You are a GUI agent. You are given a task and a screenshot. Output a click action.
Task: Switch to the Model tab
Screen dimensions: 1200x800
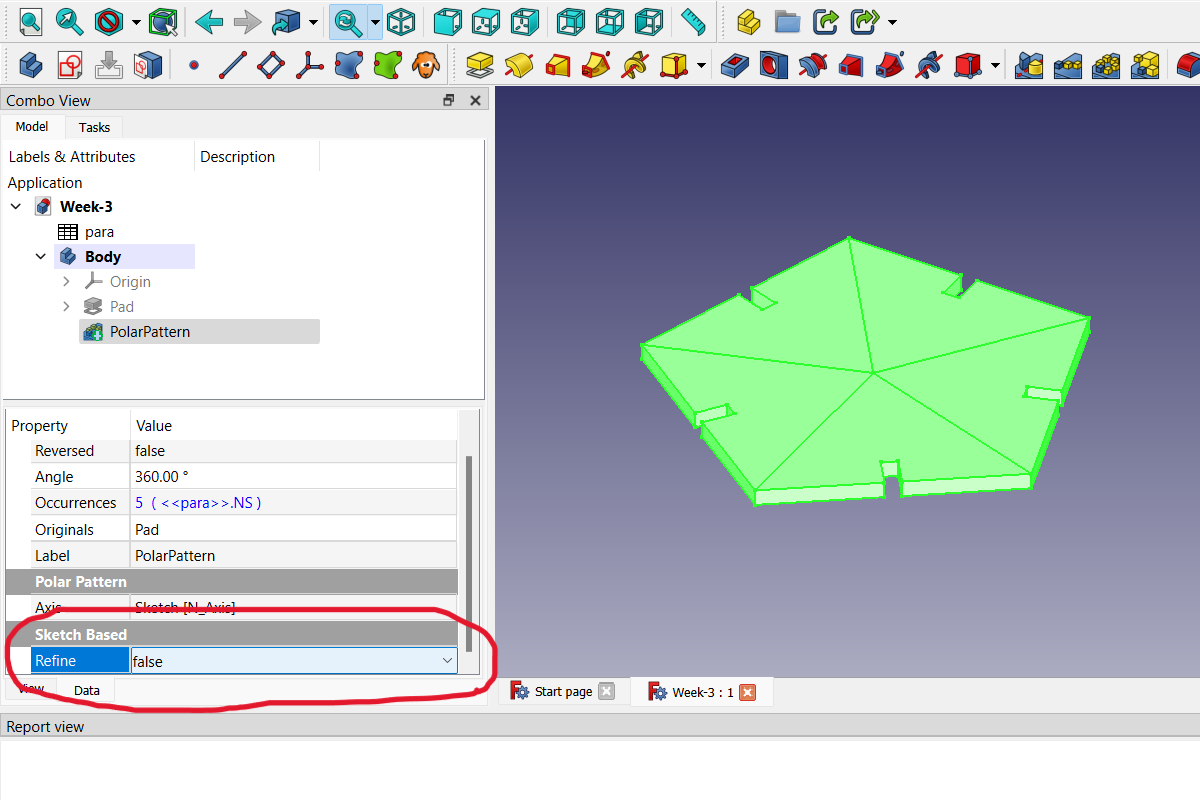(32, 126)
